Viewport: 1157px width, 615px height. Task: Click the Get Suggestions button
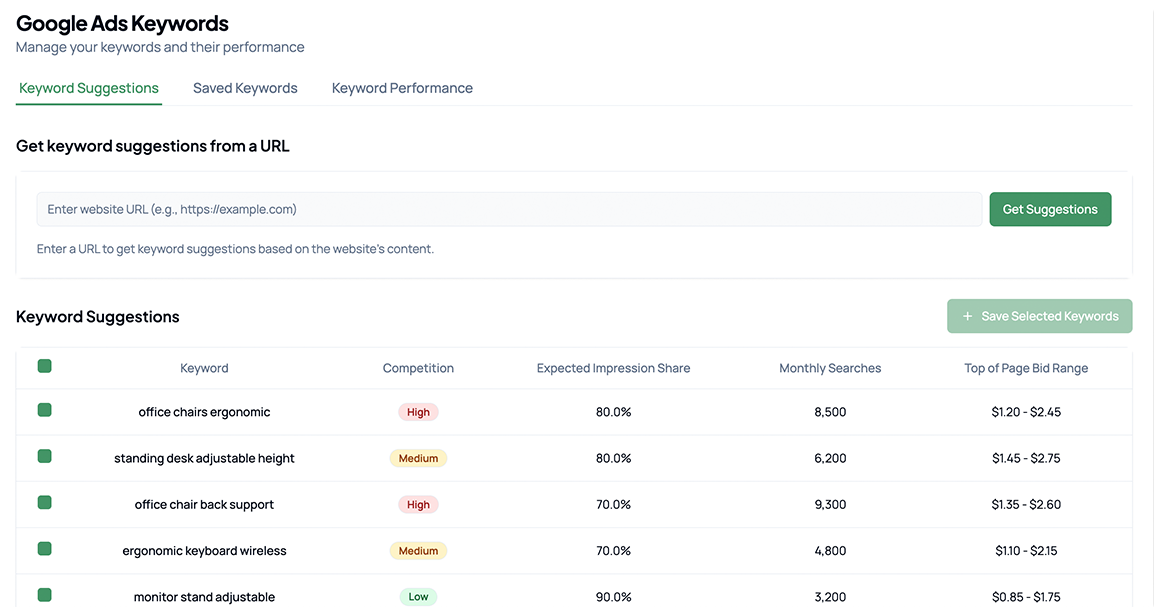point(1050,210)
